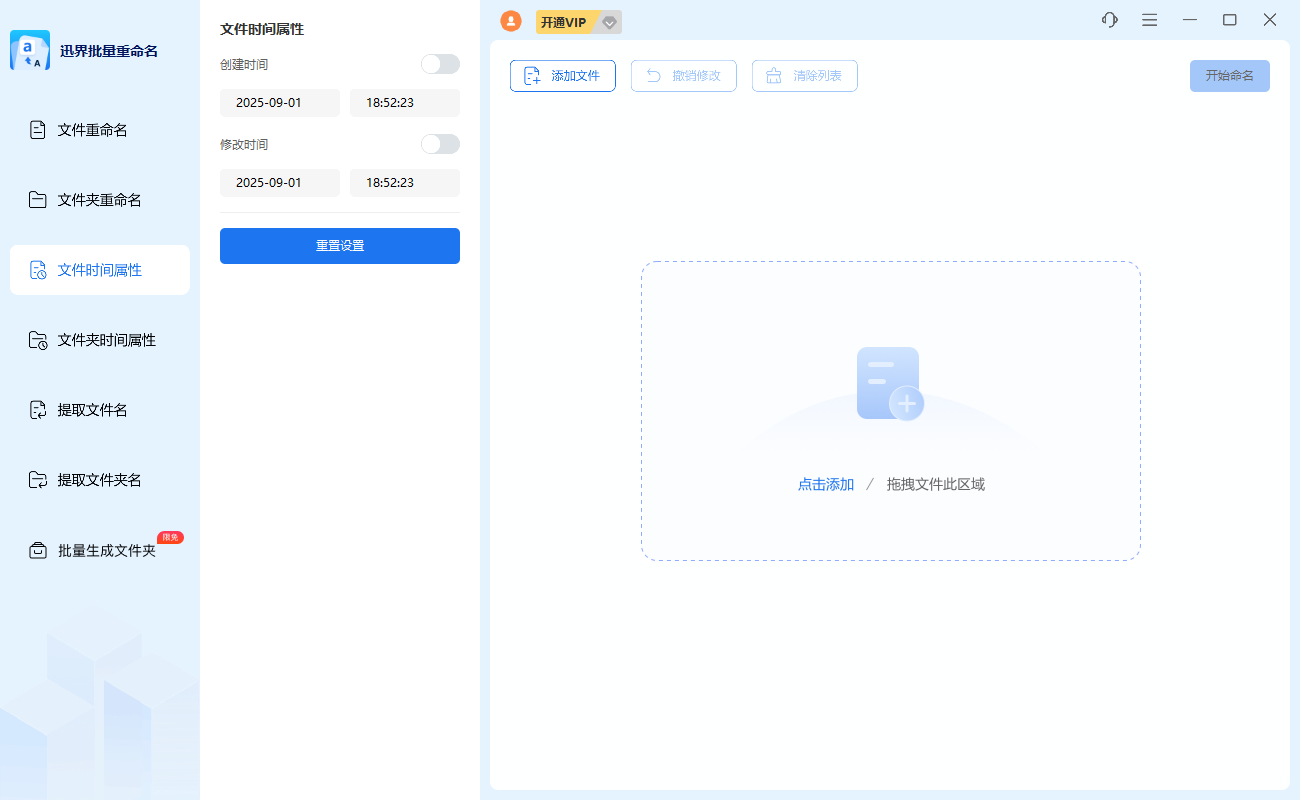This screenshot has width=1300, height=800.
Task: Enable the 修改时间 toggle switch
Action: (440, 143)
